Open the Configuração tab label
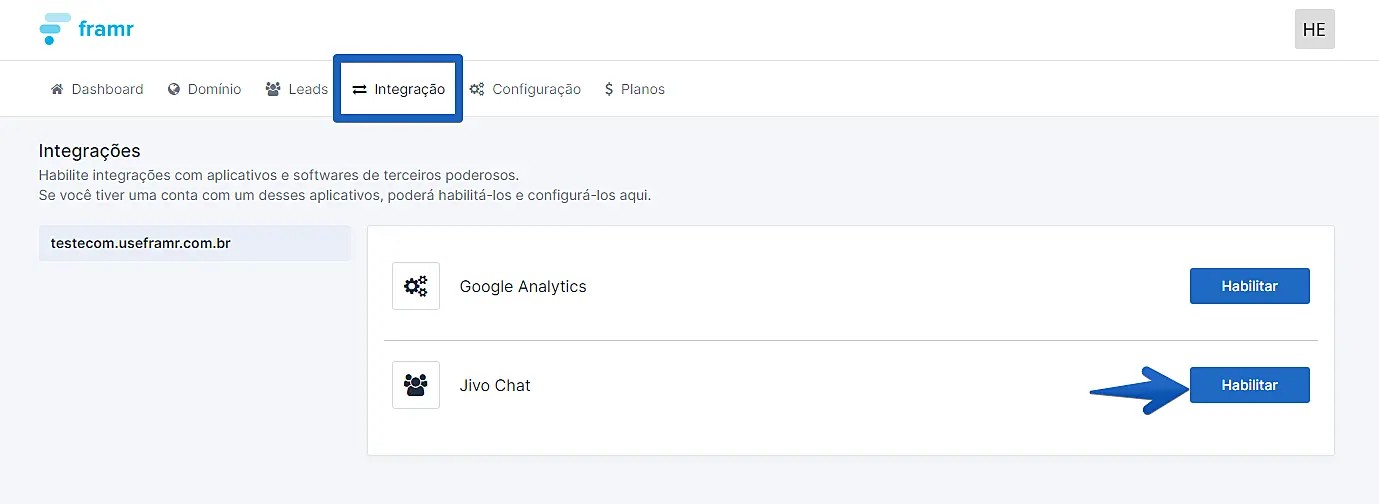Screen dimensions: 1379x504 (536, 89)
